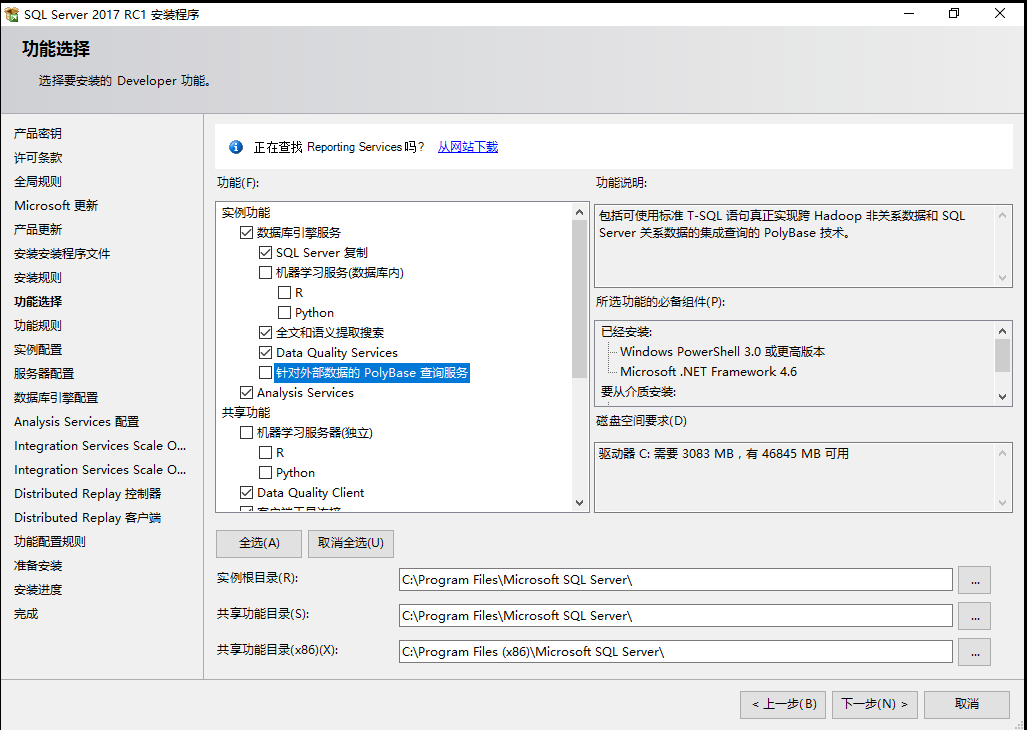Viewport: 1027px width, 730px height.
Task: Enable 机器学习服务器(独立)
Action: (x=246, y=432)
